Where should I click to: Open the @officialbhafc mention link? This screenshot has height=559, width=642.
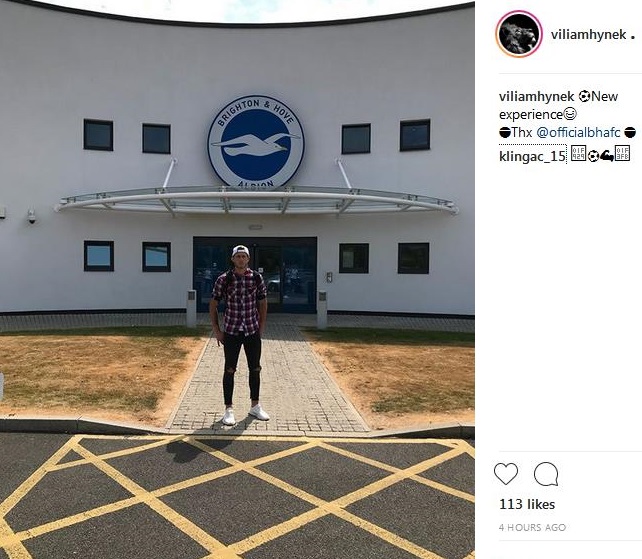click(x=578, y=132)
